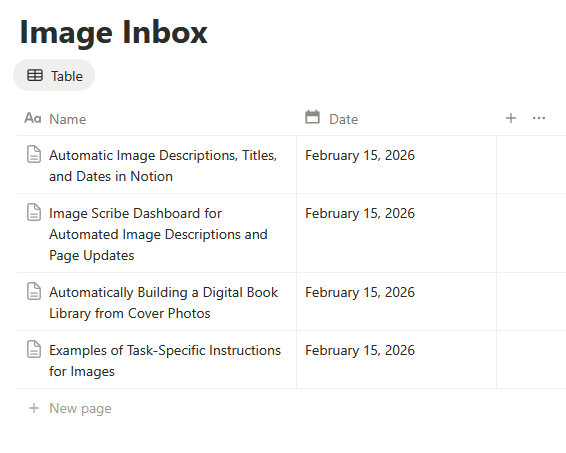Viewport: 566px width, 453px height.
Task: Click the table grid icon in Table tab
Action: coord(35,75)
